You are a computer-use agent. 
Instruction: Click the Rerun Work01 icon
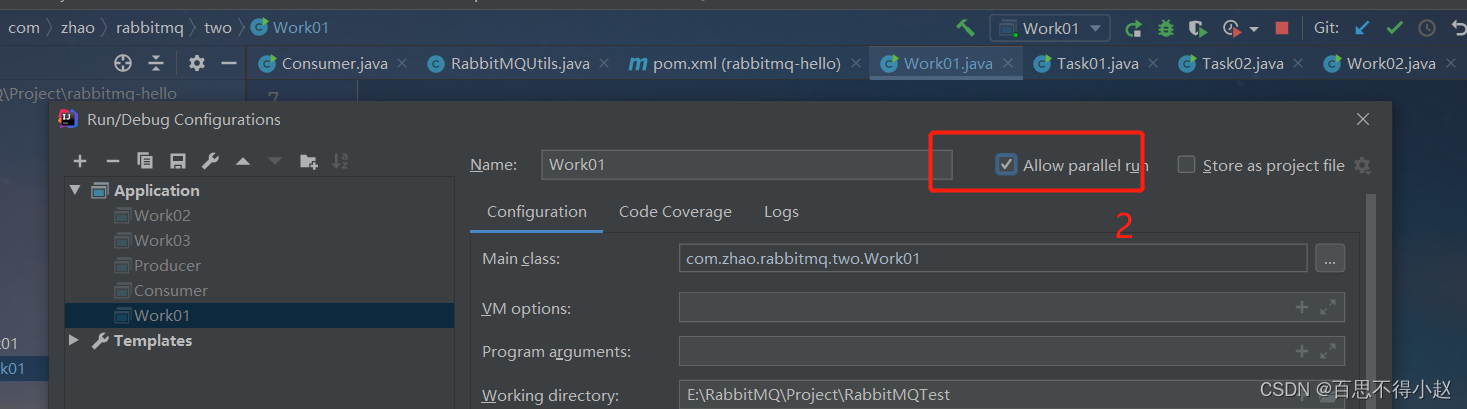[1133, 28]
